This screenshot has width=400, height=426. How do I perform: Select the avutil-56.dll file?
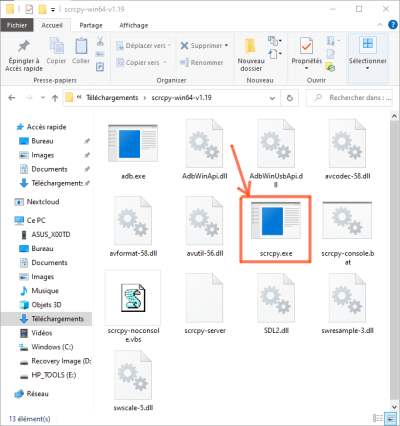click(x=204, y=227)
